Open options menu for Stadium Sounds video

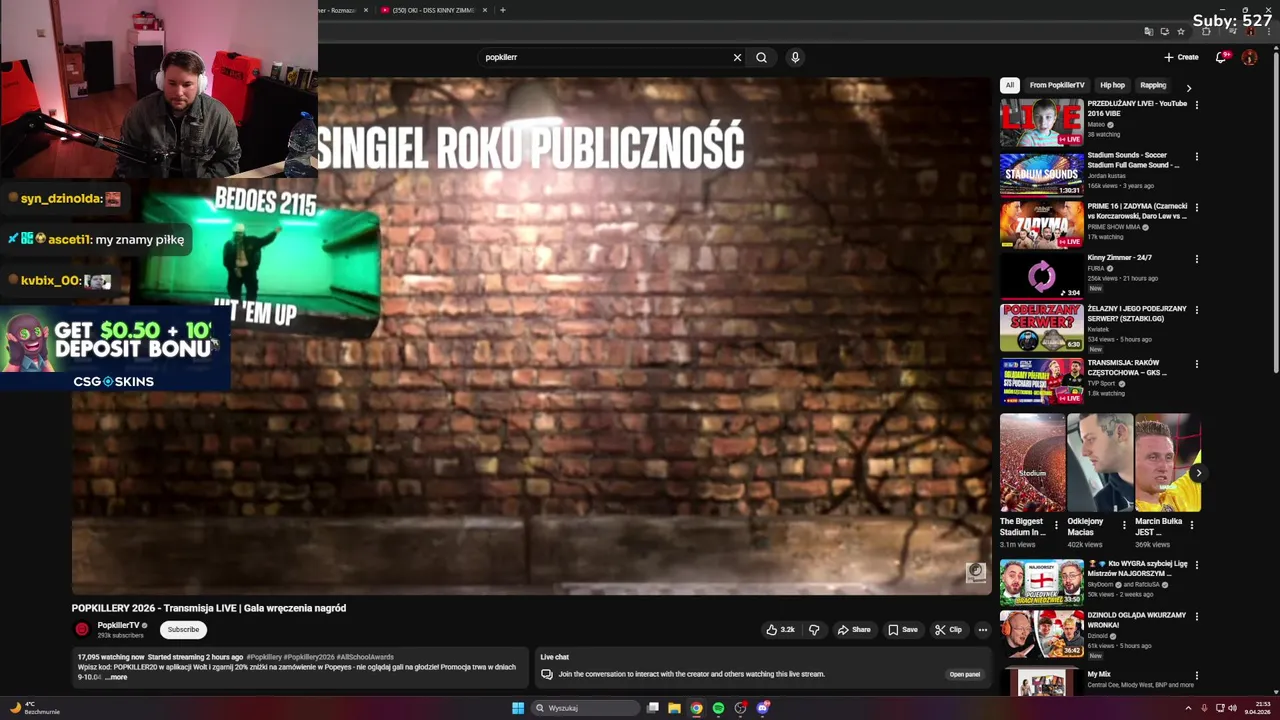1196,157
